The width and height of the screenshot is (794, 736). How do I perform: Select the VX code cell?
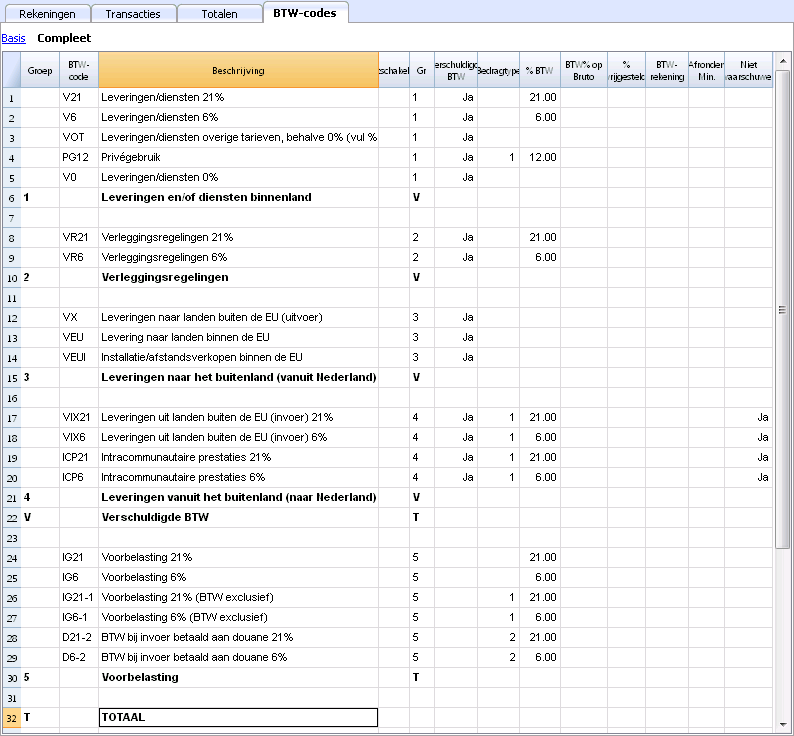point(78,317)
